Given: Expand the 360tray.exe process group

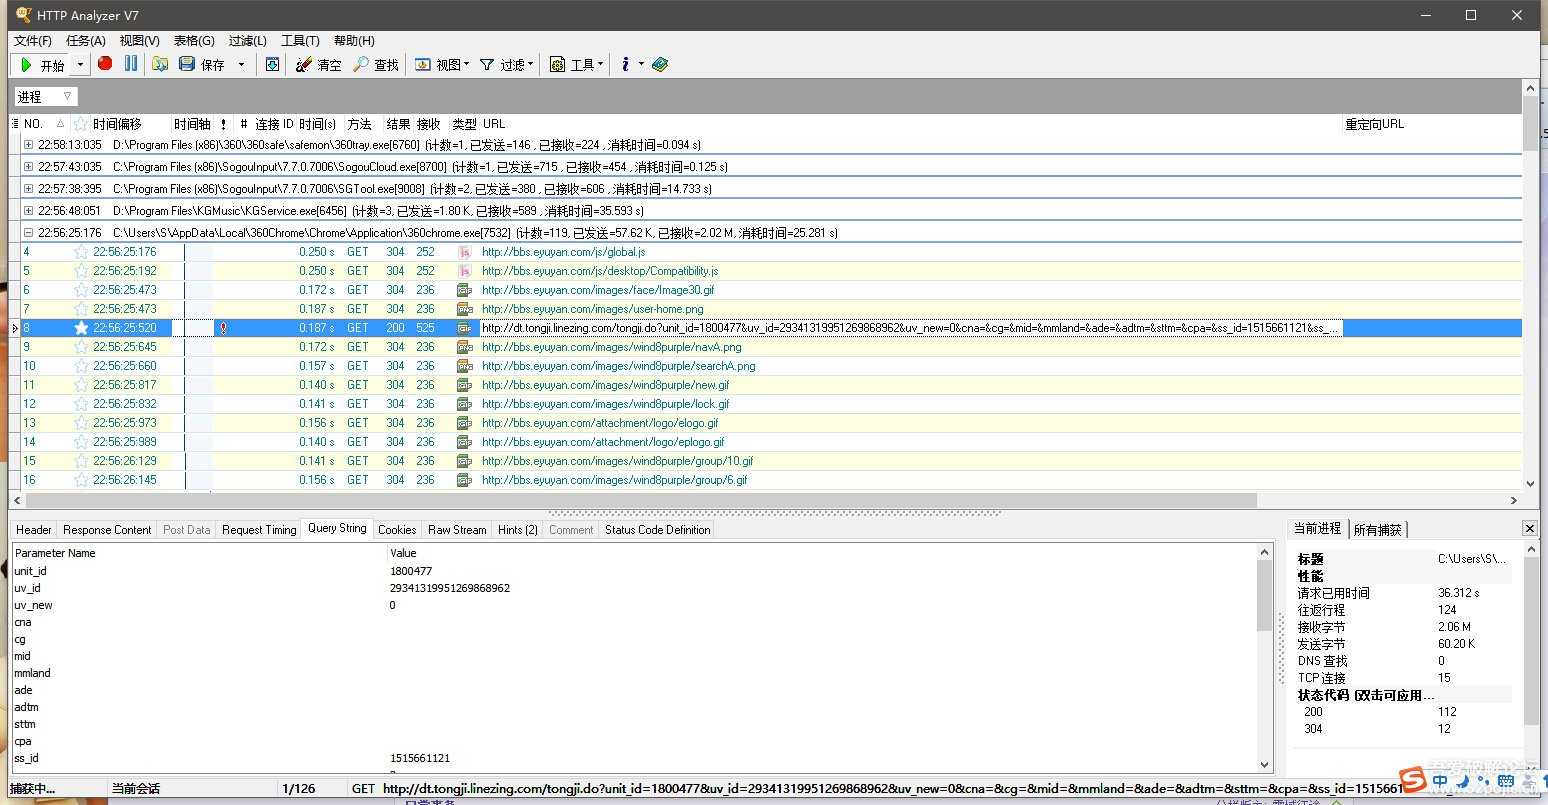Looking at the screenshot, I should pyautogui.click(x=28, y=145).
